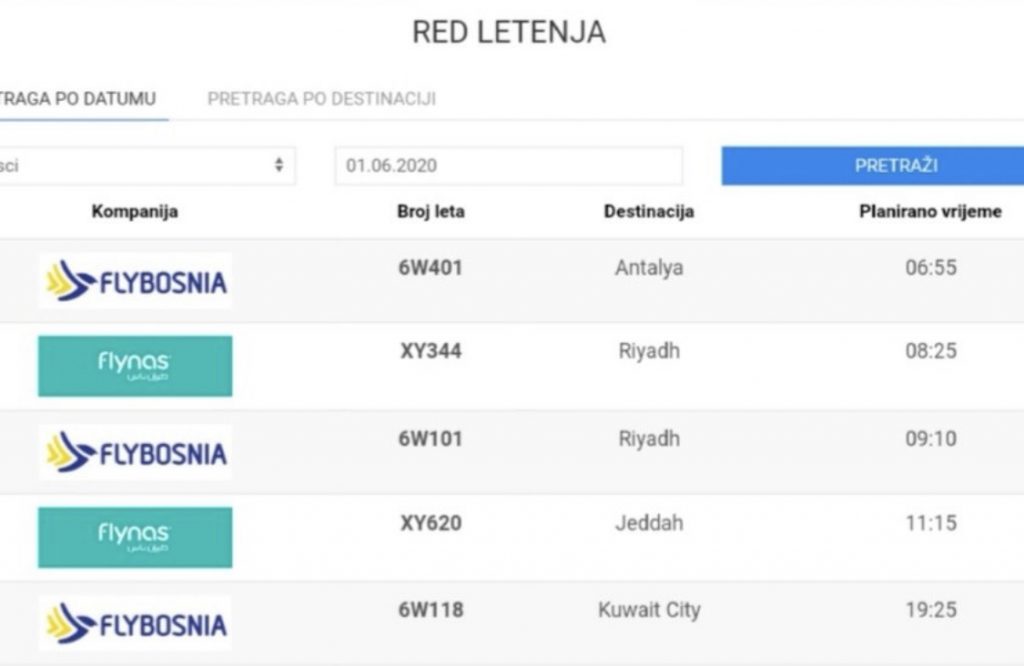Select flight number XY344

pyautogui.click(x=430, y=351)
